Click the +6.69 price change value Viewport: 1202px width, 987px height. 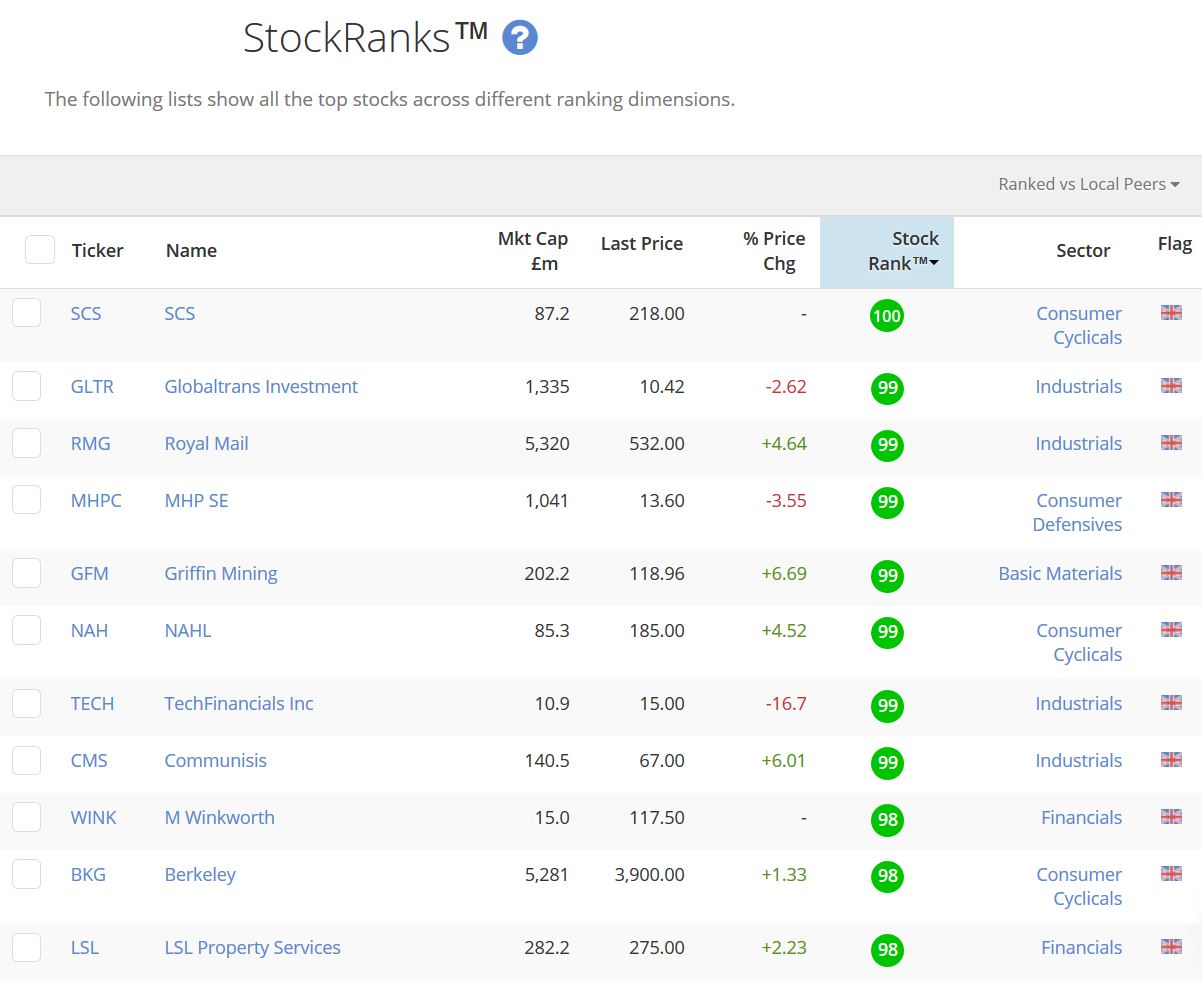[784, 573]
